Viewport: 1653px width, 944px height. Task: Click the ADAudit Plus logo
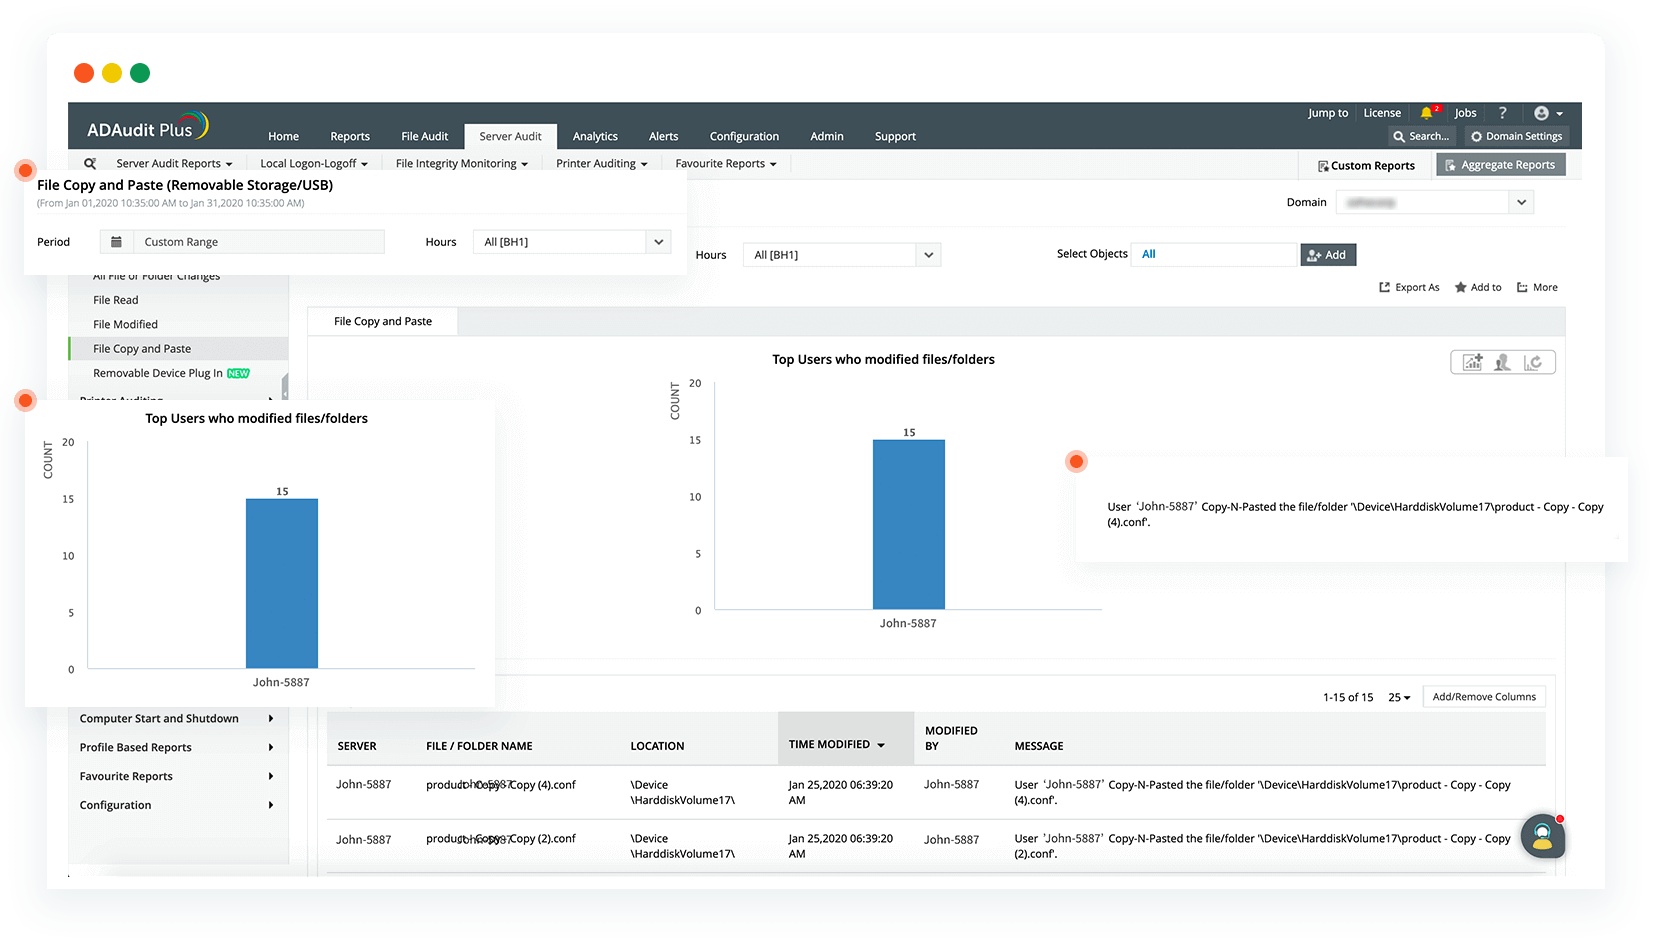click(x=148, y=126)
